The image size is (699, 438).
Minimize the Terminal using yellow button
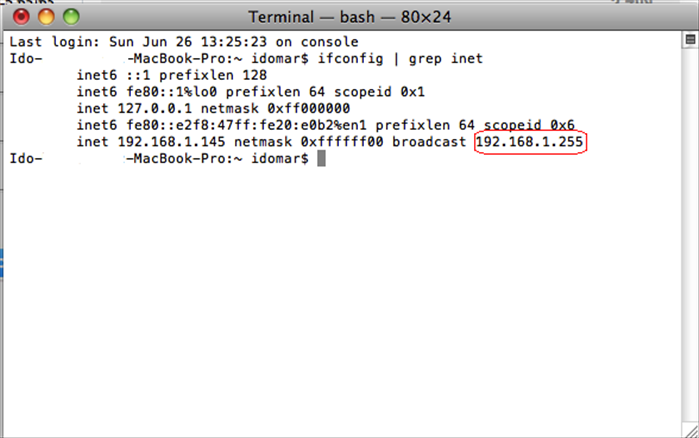(46, 17)
